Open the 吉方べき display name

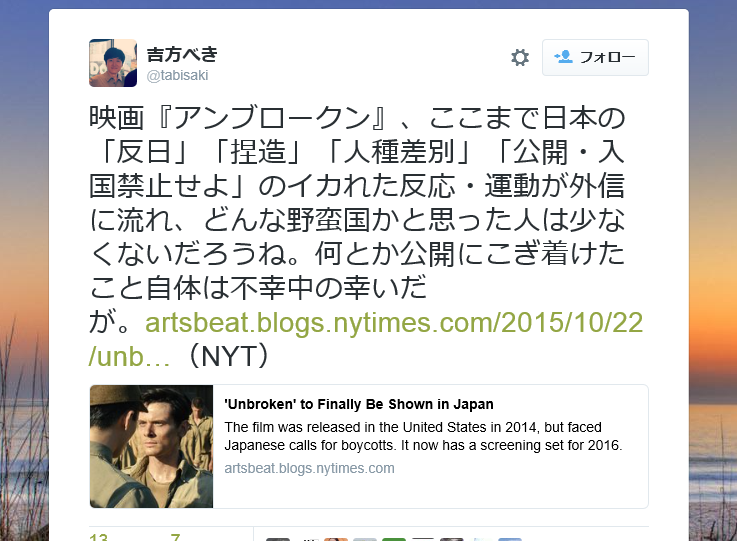click(x=182, y=54)
